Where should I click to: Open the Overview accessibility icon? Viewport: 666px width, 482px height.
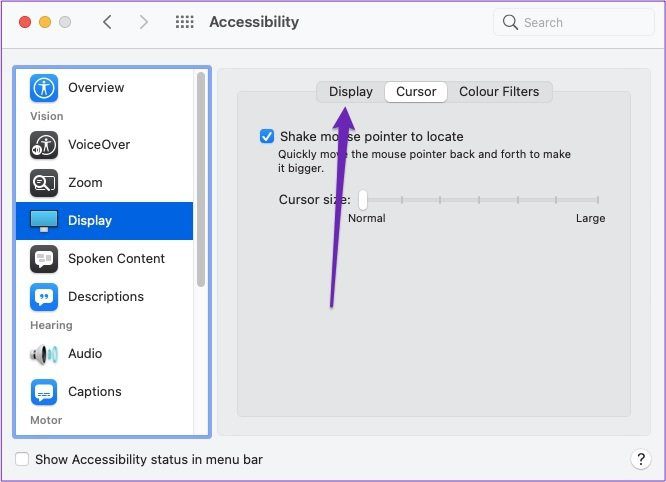(x=44, y=88)
